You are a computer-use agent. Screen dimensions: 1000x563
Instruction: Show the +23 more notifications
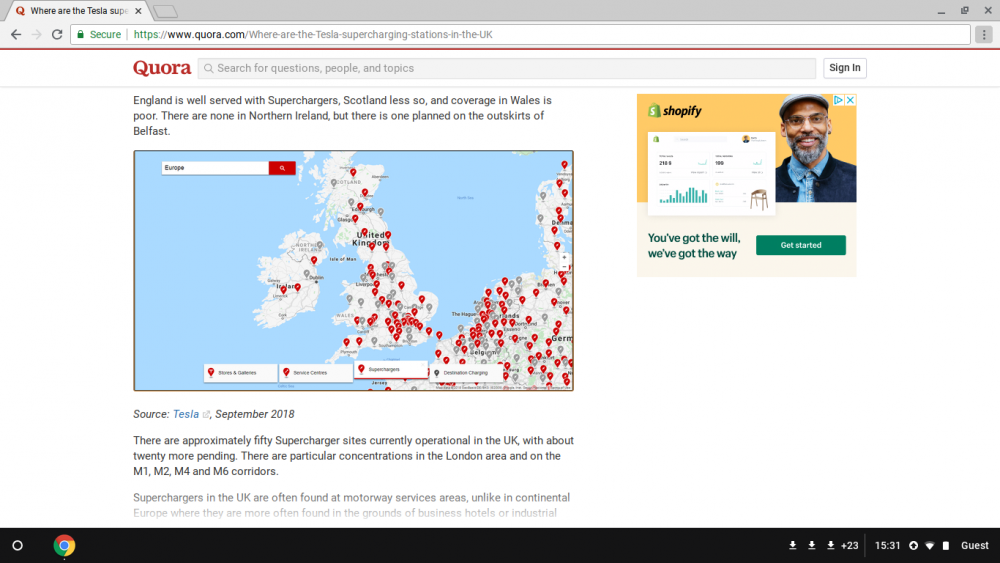[x=849, y=545]
